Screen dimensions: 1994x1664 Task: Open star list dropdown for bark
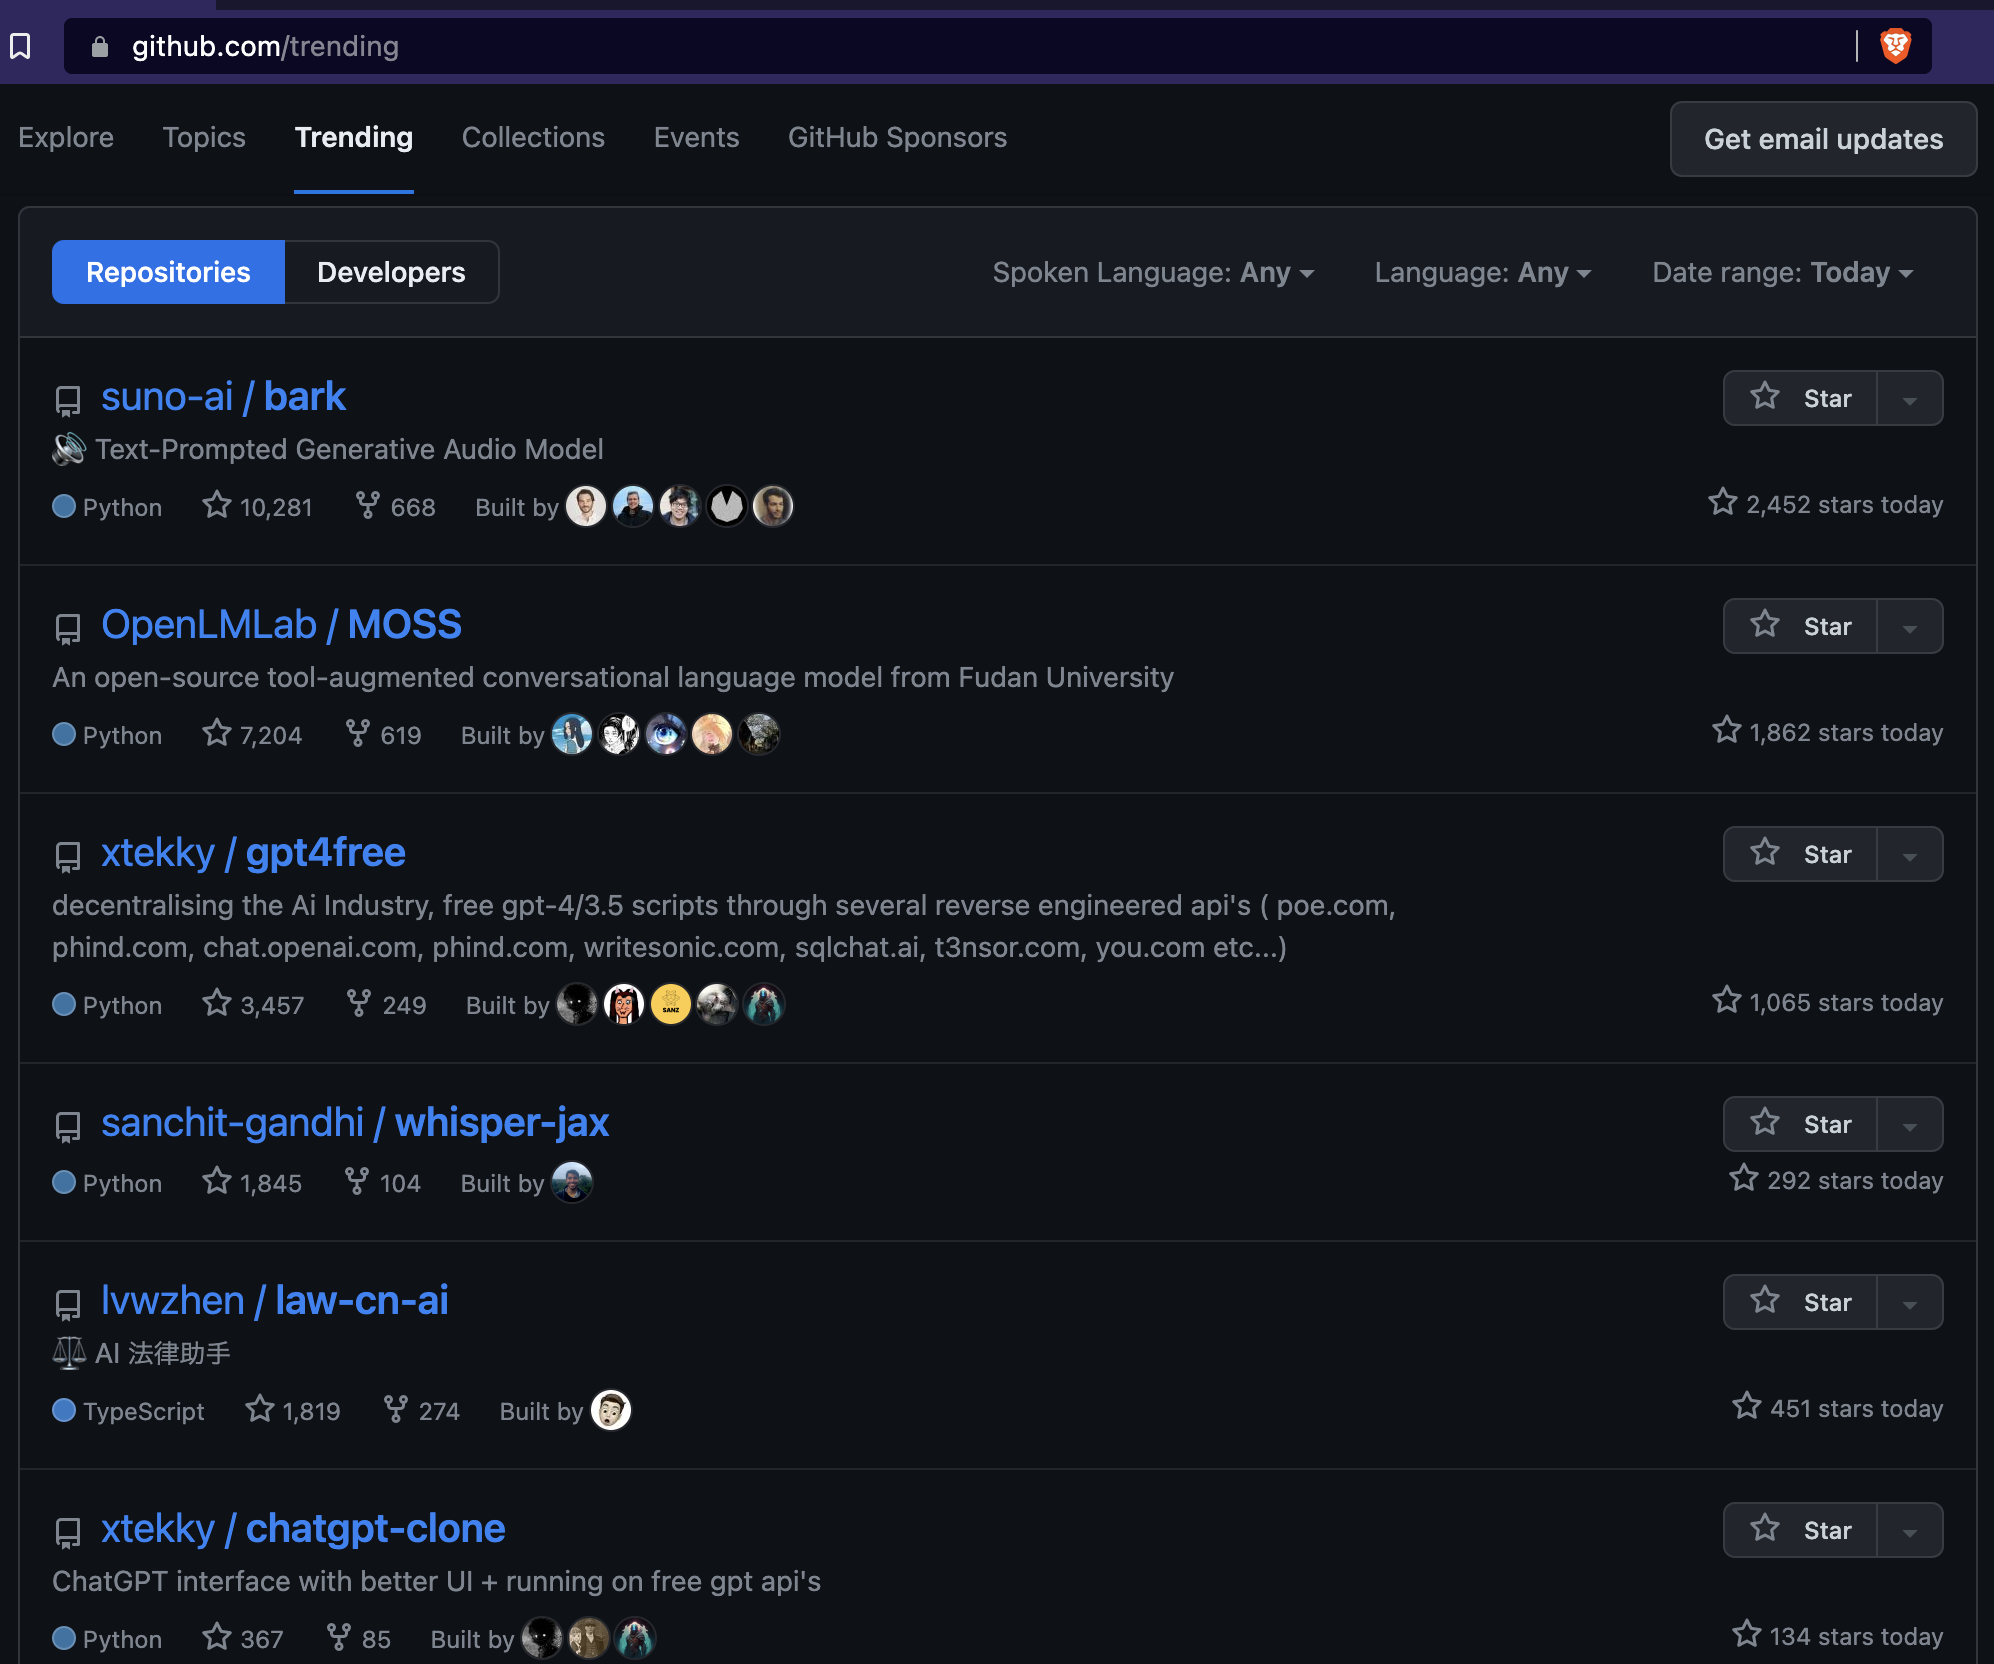[x=1910, y=398]
